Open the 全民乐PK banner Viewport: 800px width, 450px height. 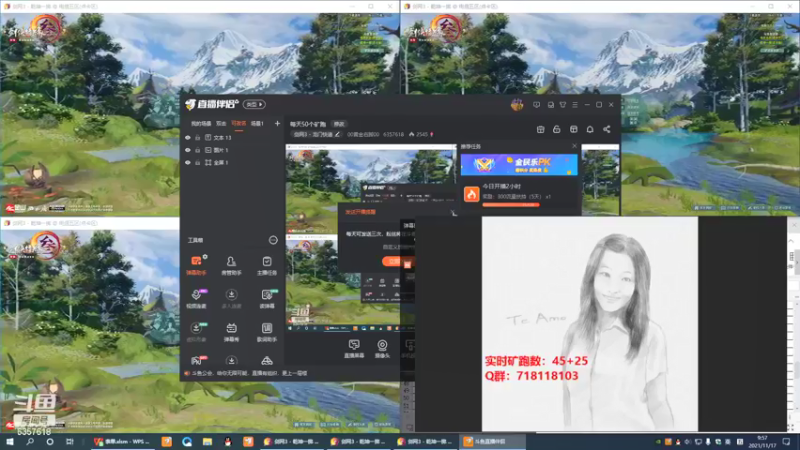click(x=519, y=164)
